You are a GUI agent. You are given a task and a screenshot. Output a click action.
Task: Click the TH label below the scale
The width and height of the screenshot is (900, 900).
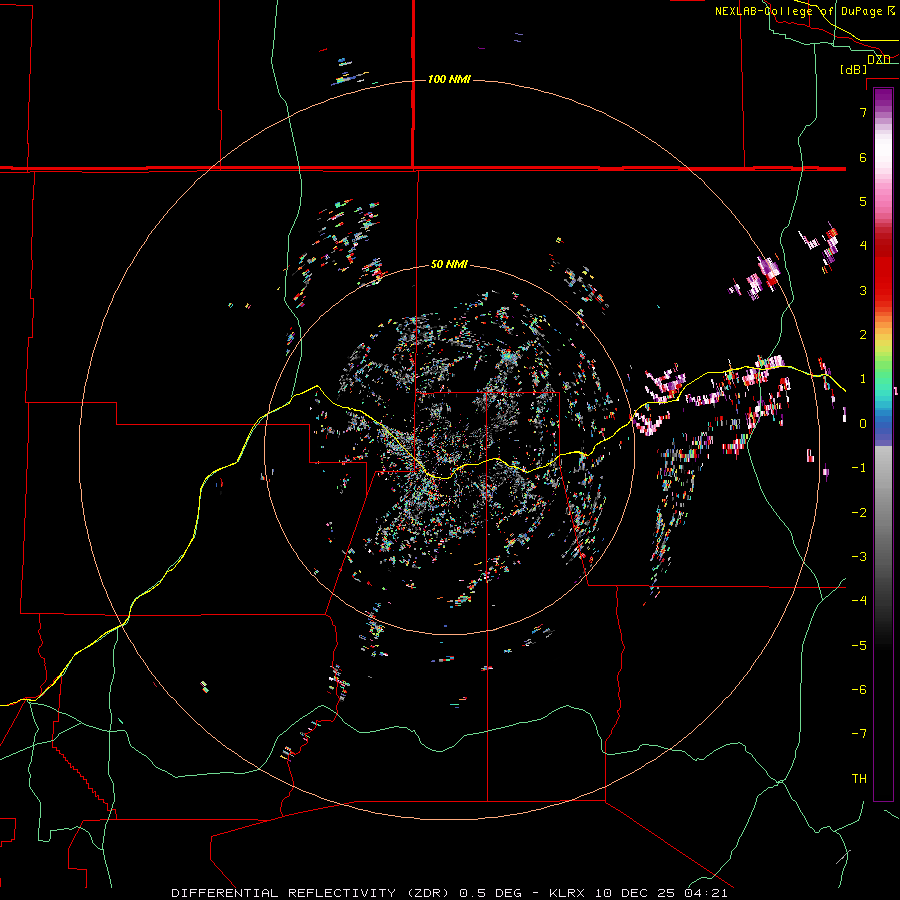(859, 779)
